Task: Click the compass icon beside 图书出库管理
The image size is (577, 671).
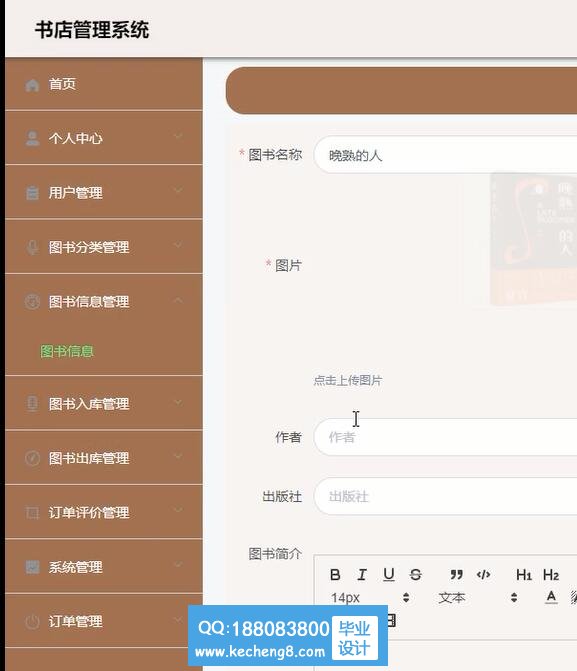Action: click(32, 458)
